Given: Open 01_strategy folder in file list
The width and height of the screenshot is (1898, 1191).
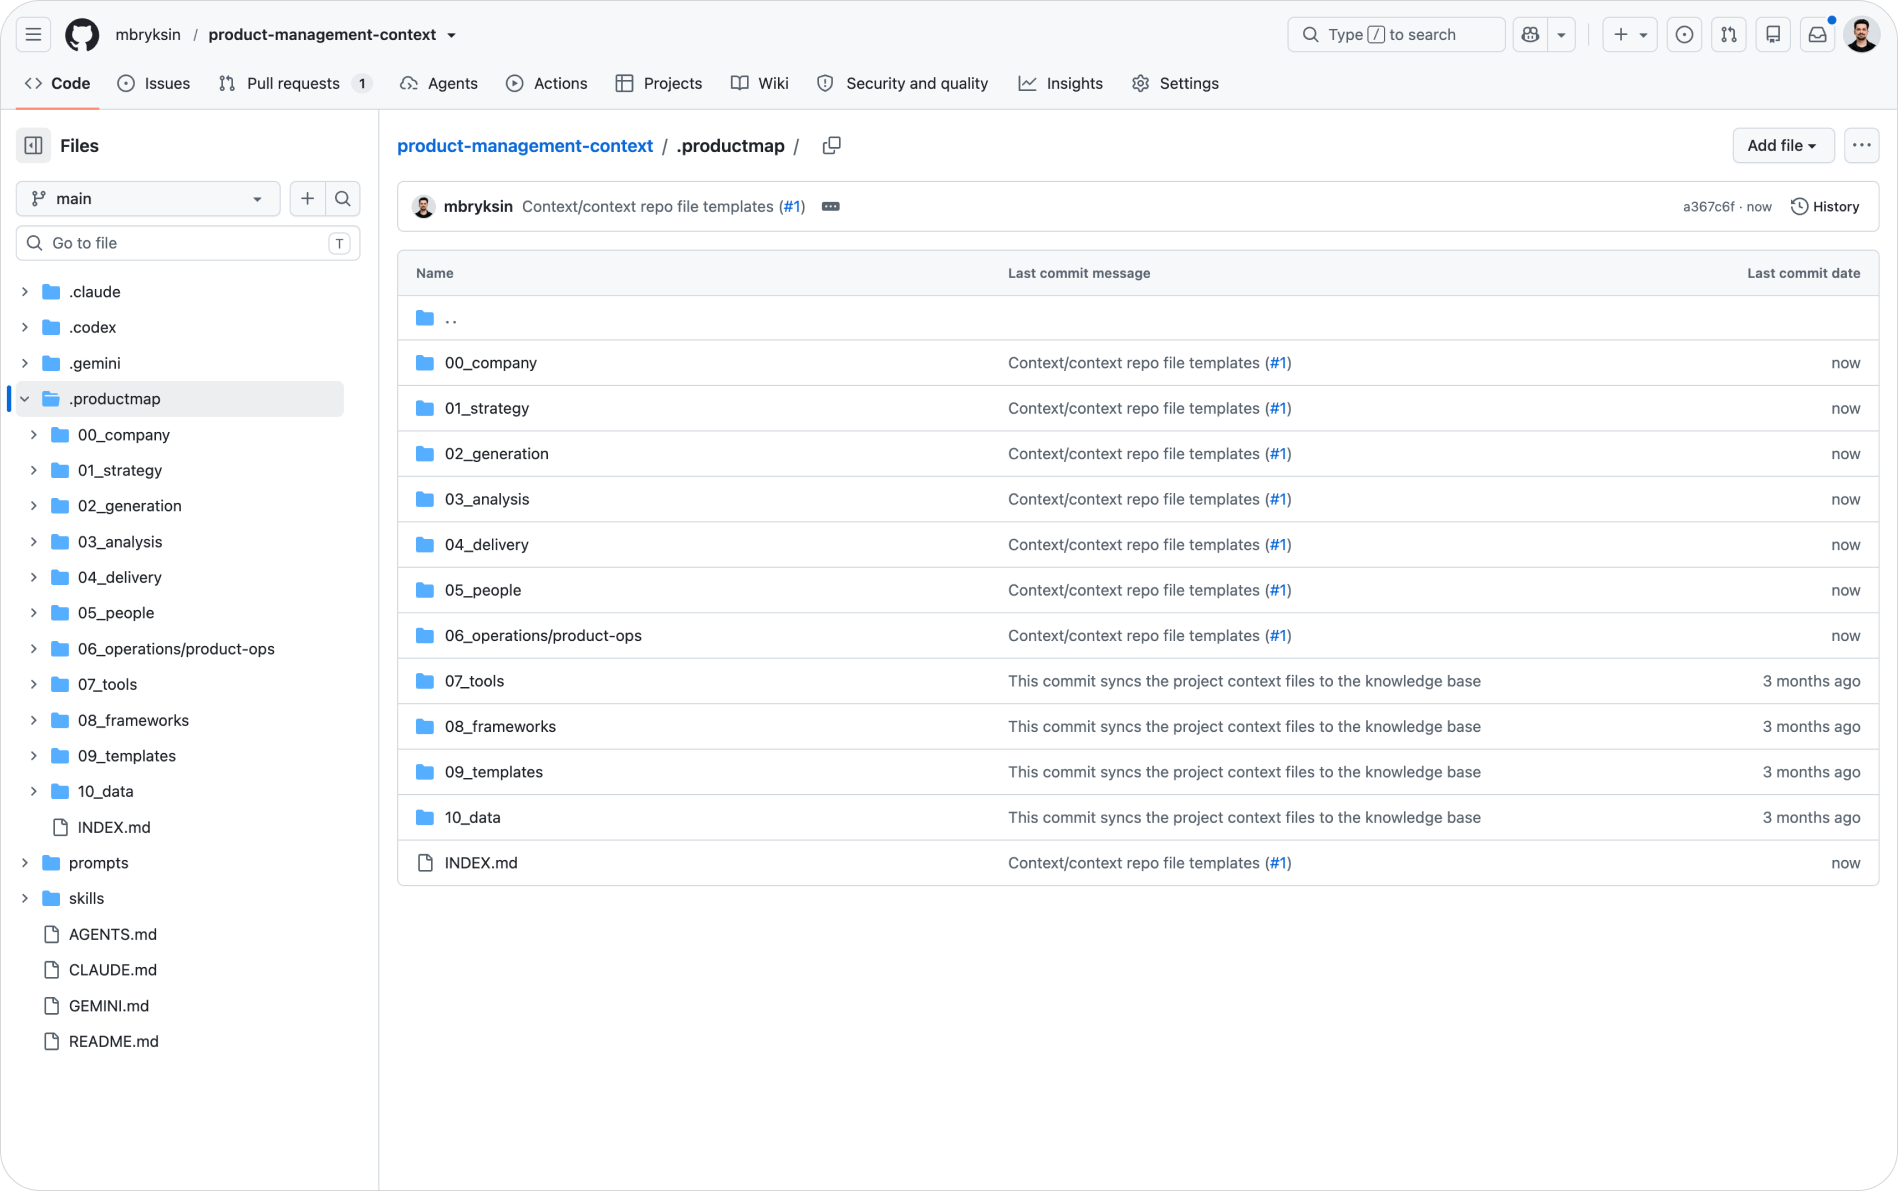Looking at the screenshot, I should [x=487, y=408].
